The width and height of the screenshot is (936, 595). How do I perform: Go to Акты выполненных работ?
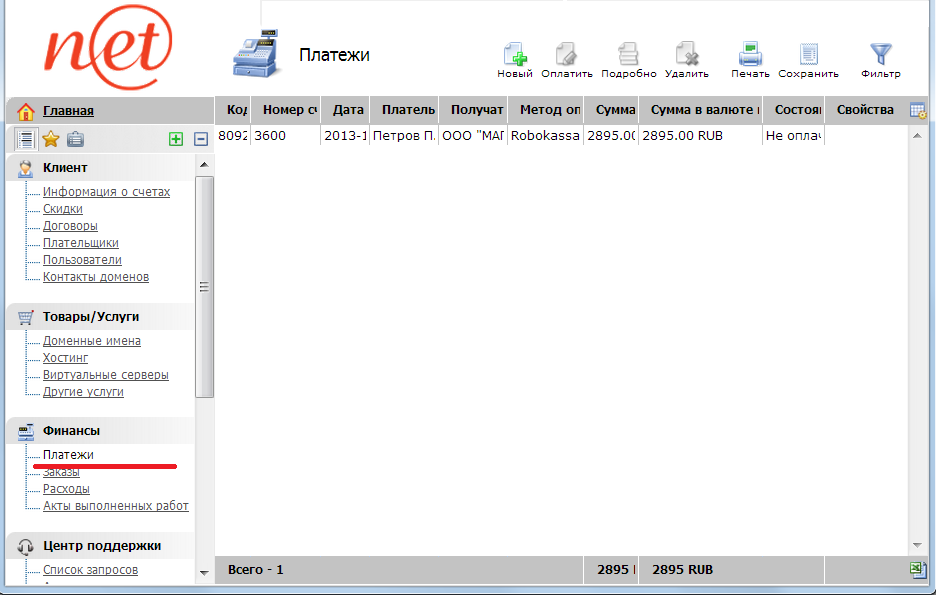pyautogui.click(x=115, y=506)
